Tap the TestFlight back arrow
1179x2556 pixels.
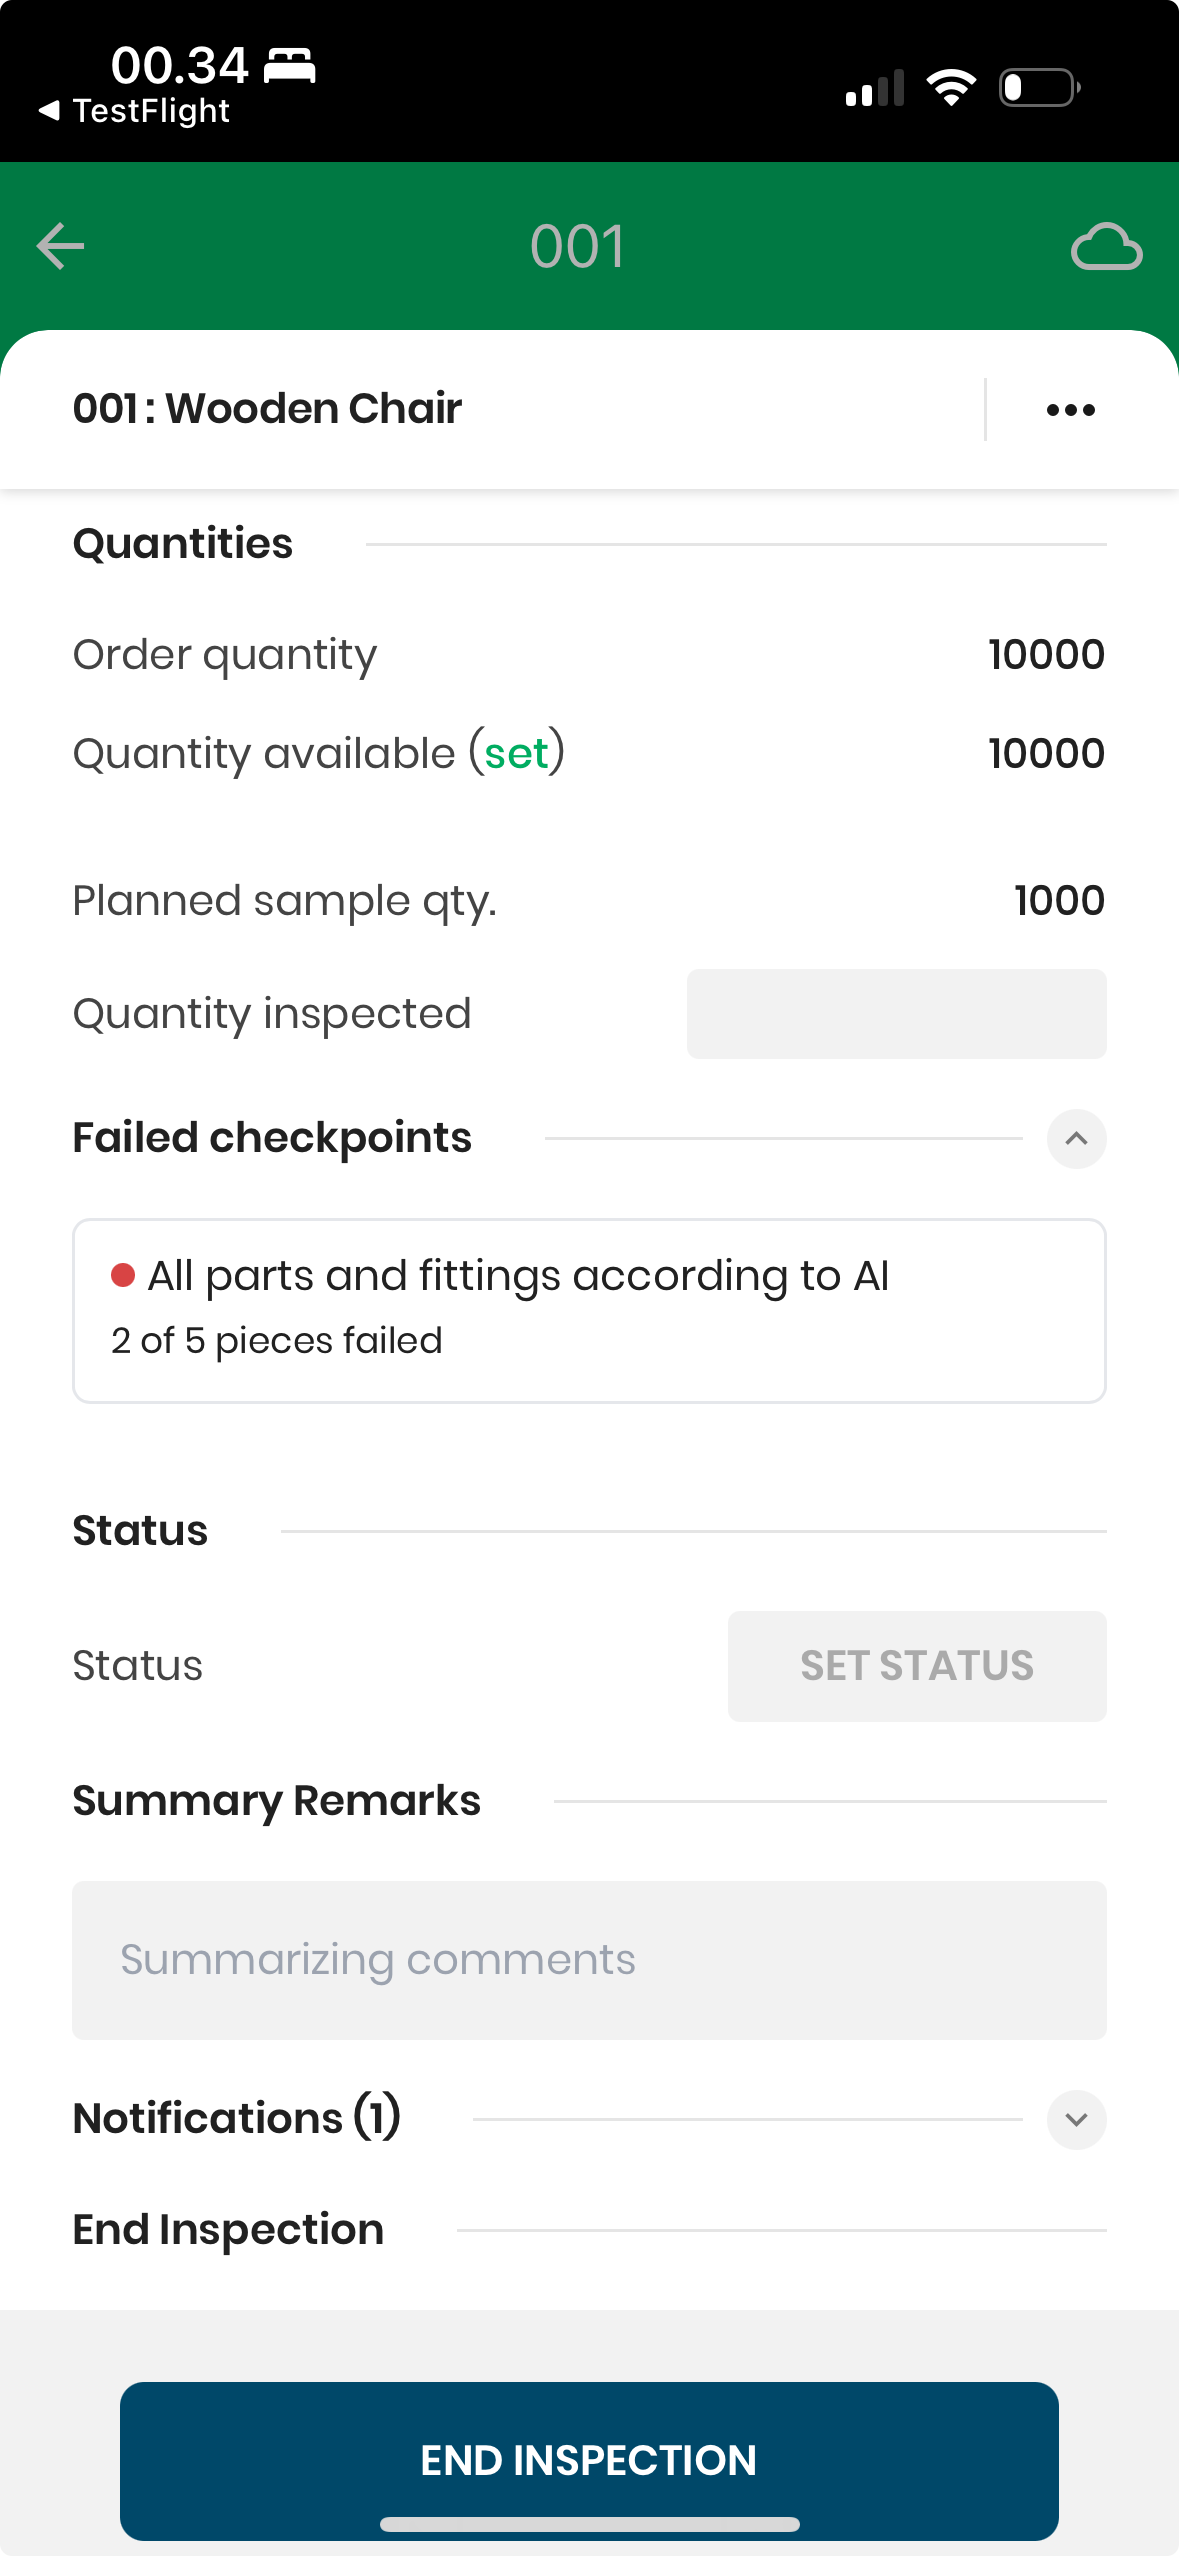(x=50, y=110)
